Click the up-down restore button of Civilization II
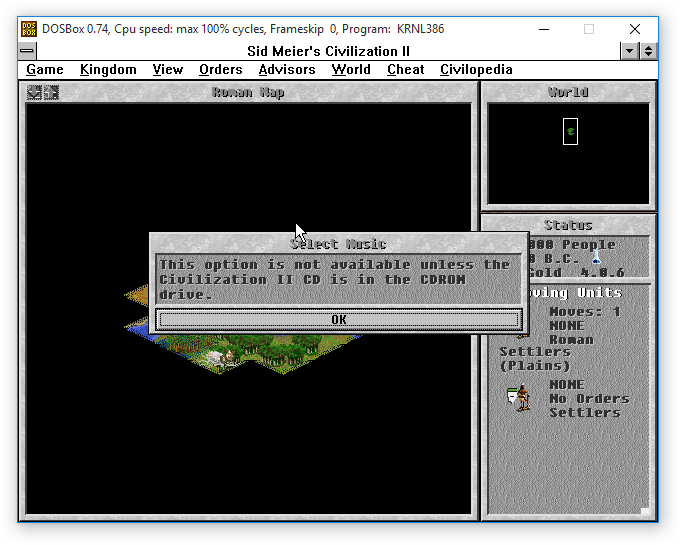Image resolution: width=680 pixels, height=545 pixels. 648,51
